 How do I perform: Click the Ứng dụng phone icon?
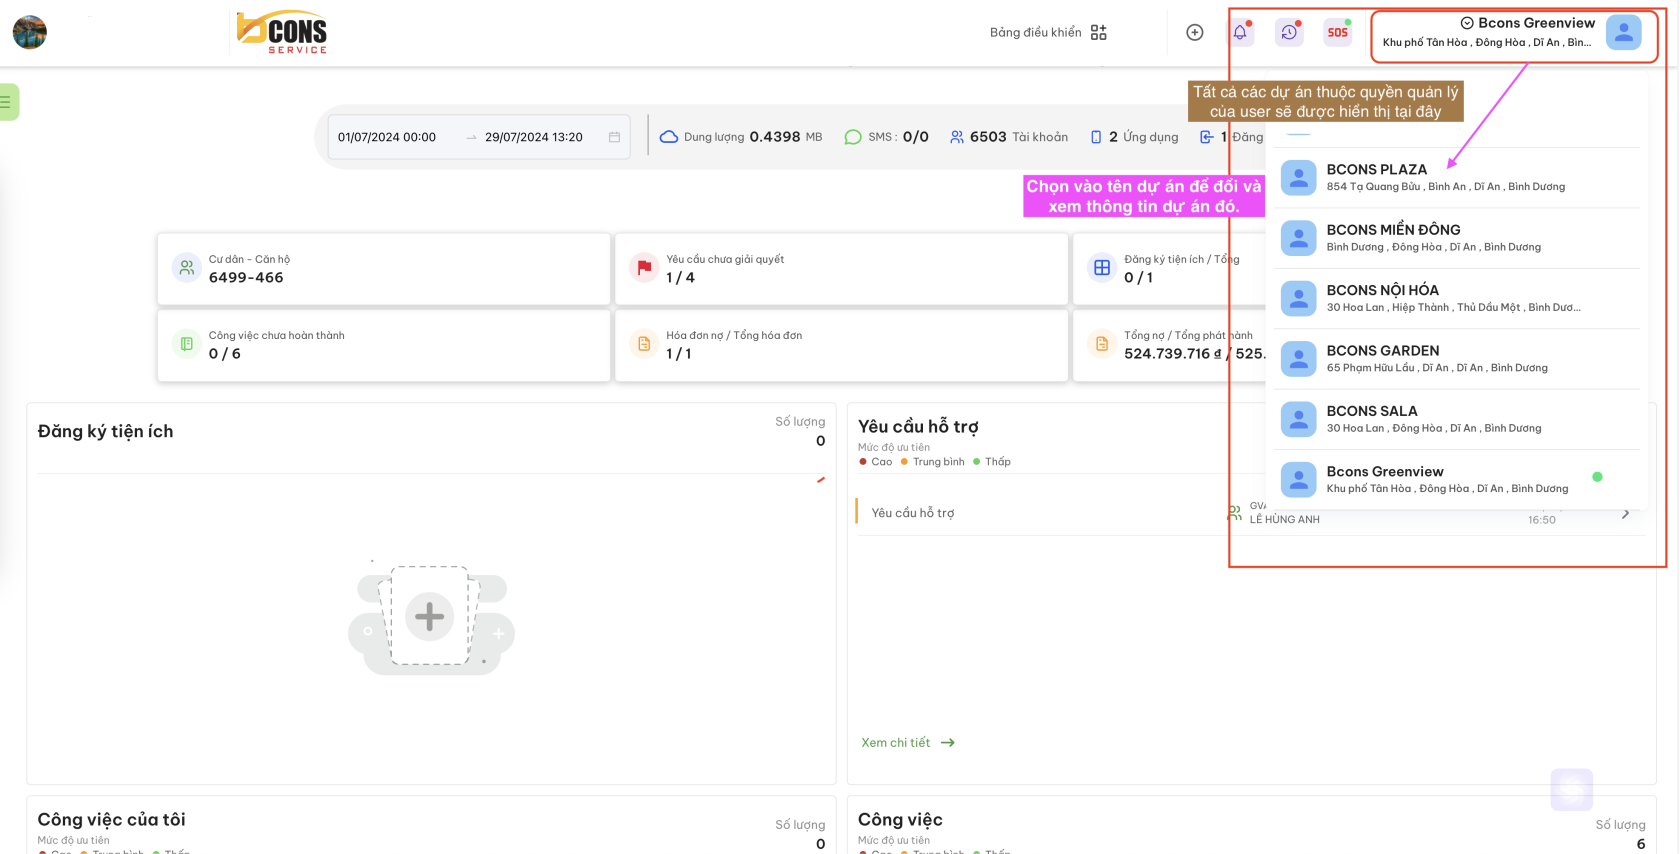point(1096,137)
